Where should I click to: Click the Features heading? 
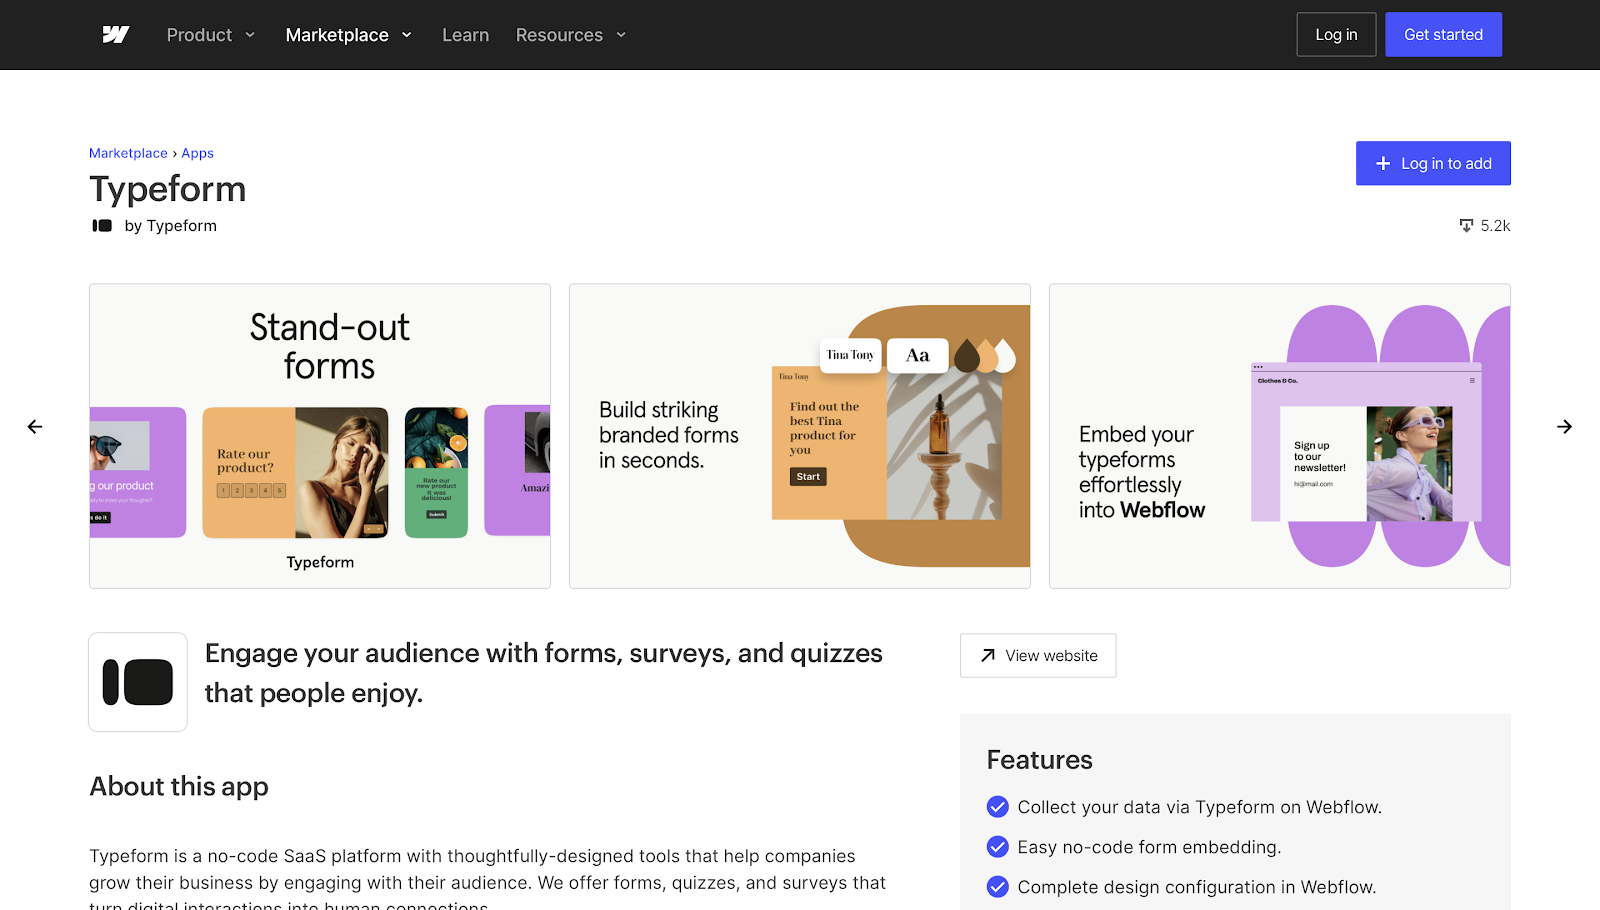[1039, 760]
